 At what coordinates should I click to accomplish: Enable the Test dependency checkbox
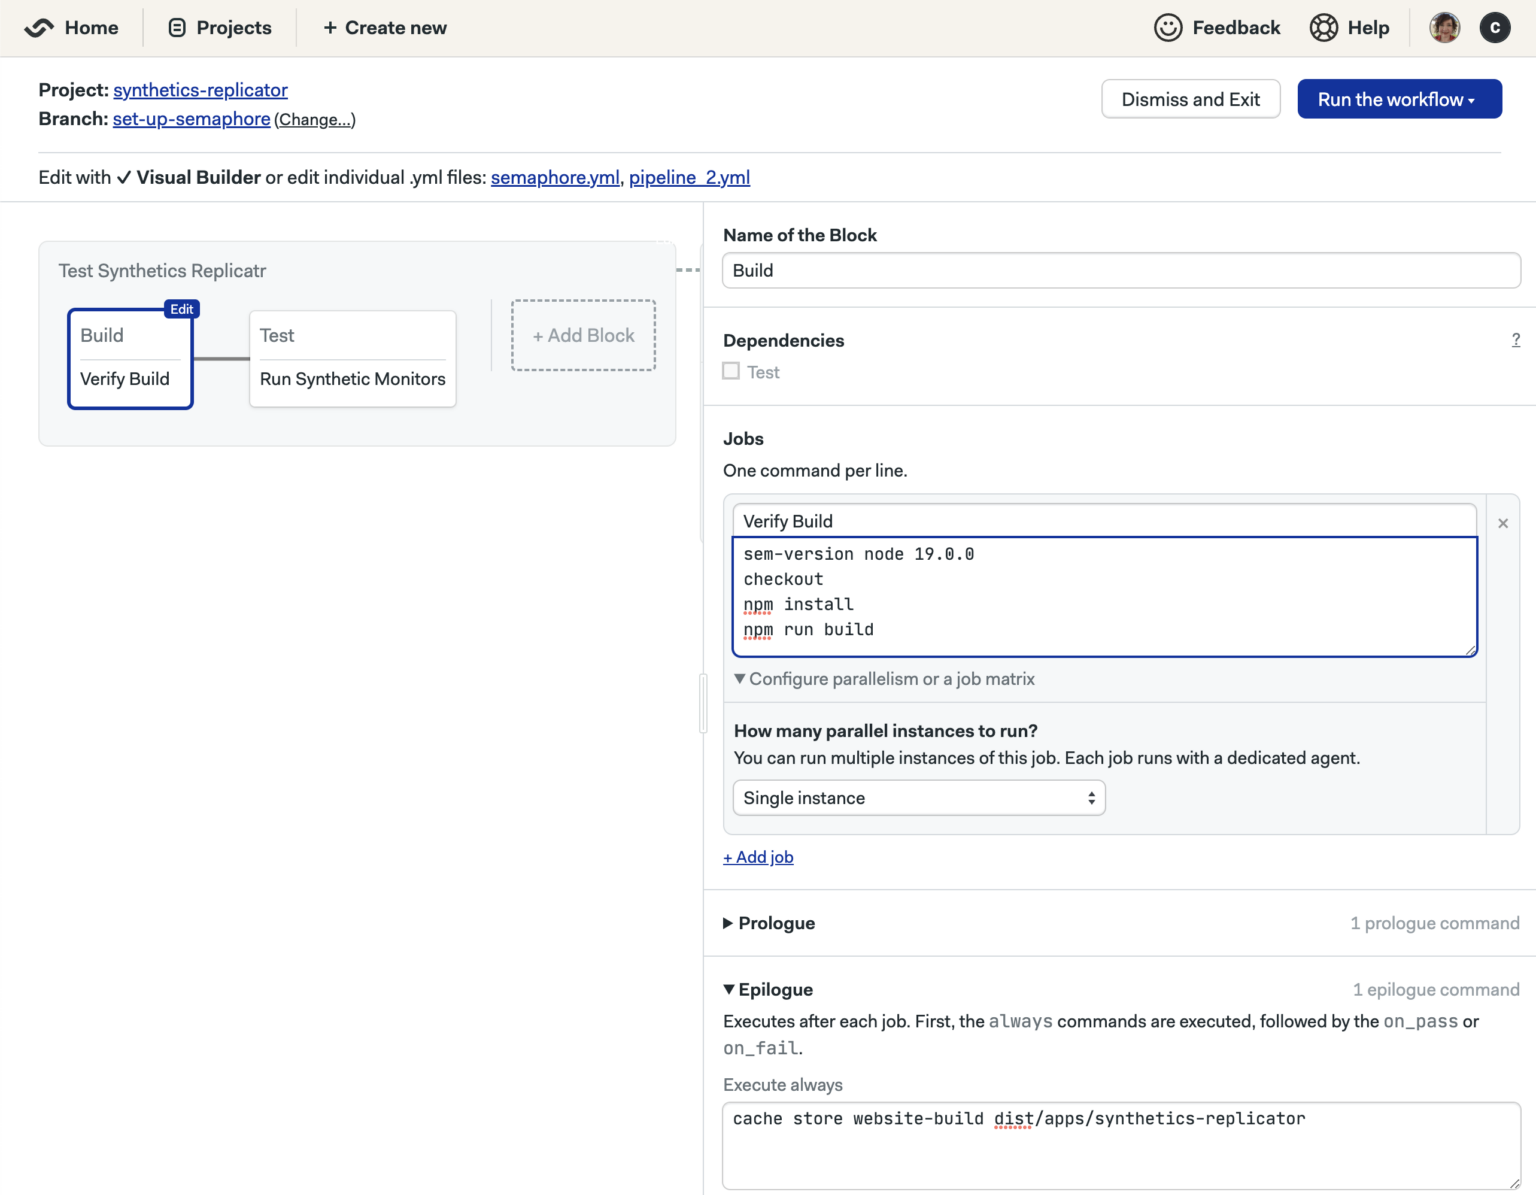[x=731, y=370]
